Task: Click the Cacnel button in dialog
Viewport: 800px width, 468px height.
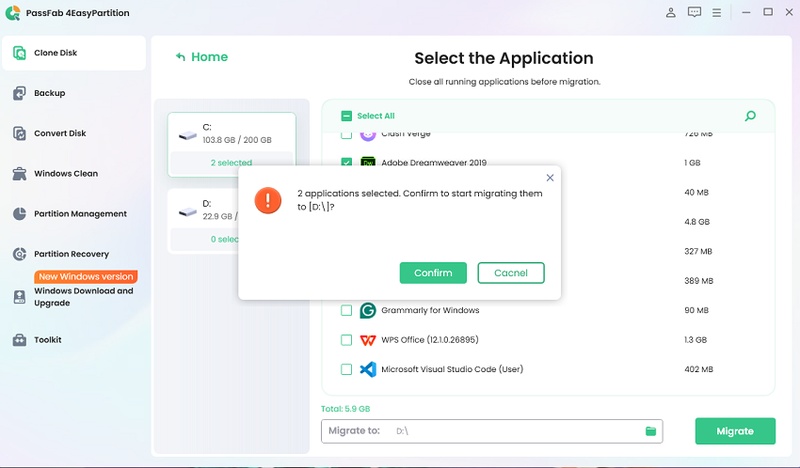Action: pos(511,273)
